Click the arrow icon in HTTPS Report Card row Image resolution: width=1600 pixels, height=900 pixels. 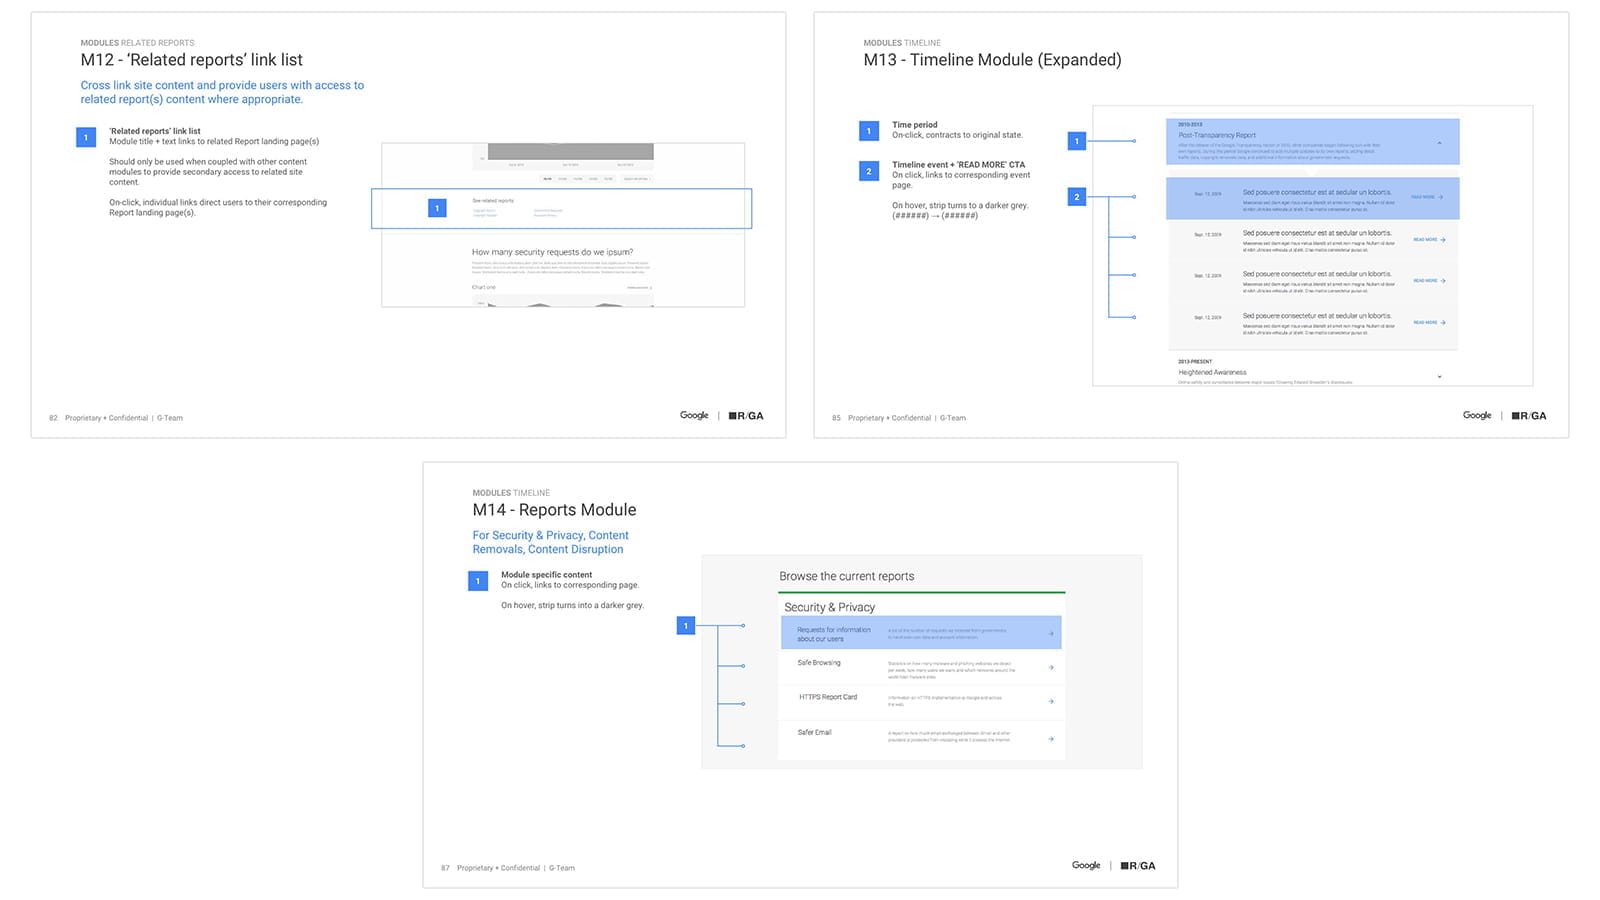pyautogui.click(x=1051, y=701)
